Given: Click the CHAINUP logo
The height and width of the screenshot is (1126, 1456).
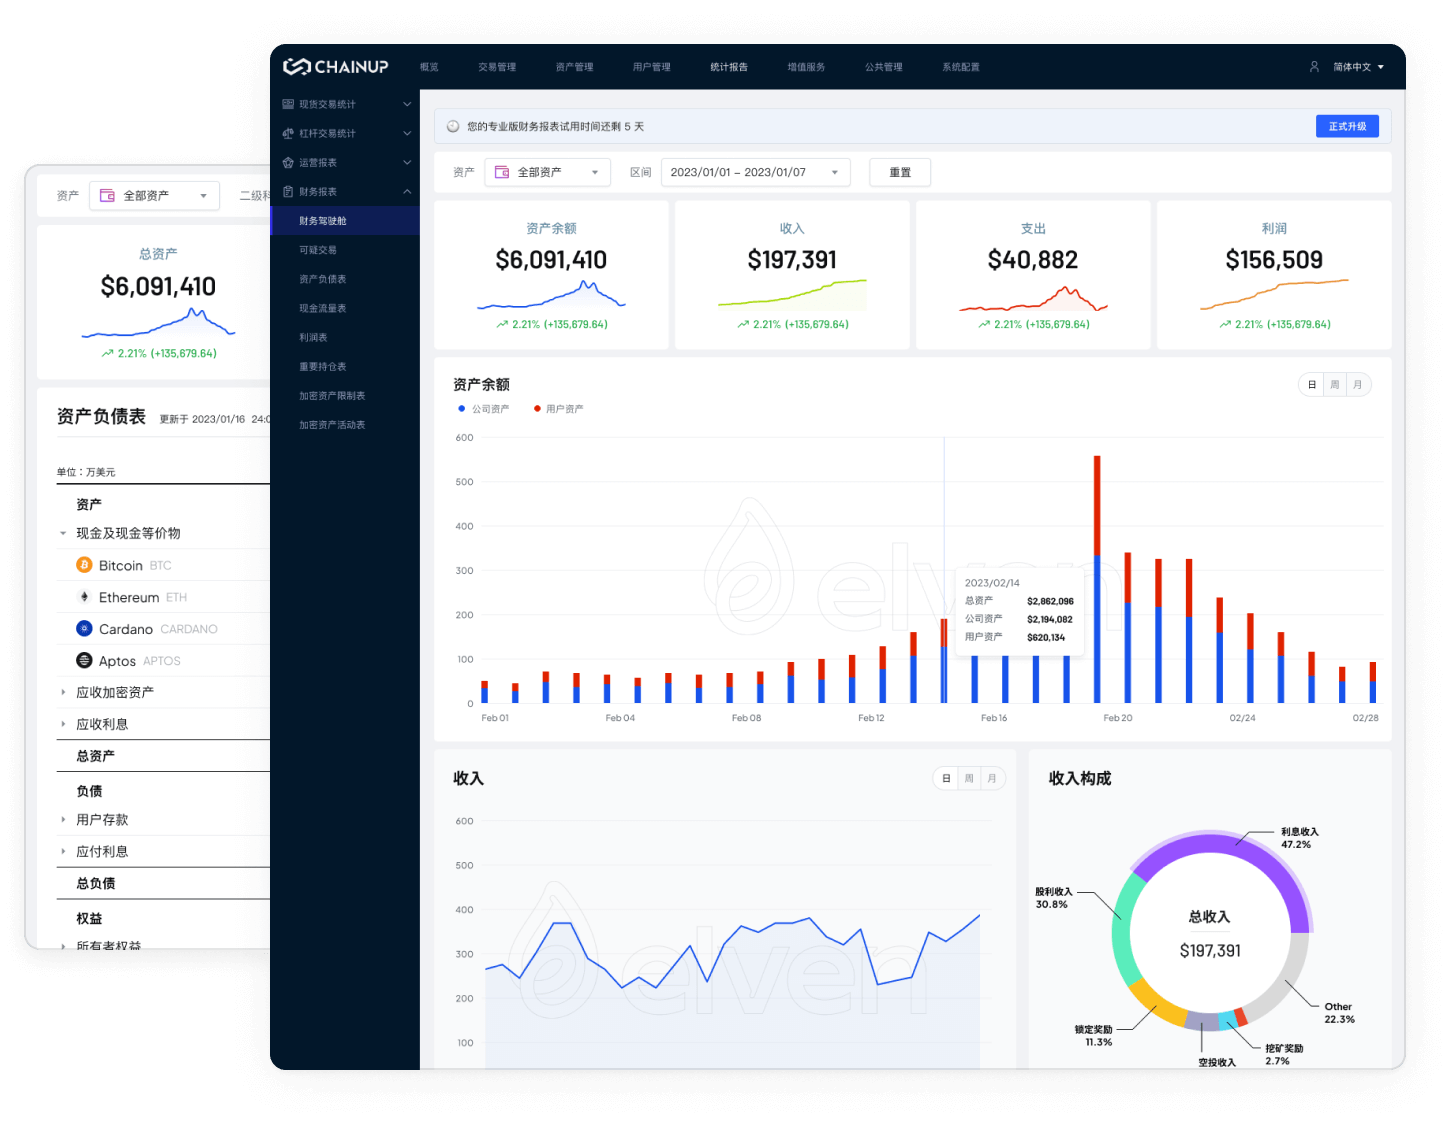Looking at the screenshot, I should pos(336,66).
